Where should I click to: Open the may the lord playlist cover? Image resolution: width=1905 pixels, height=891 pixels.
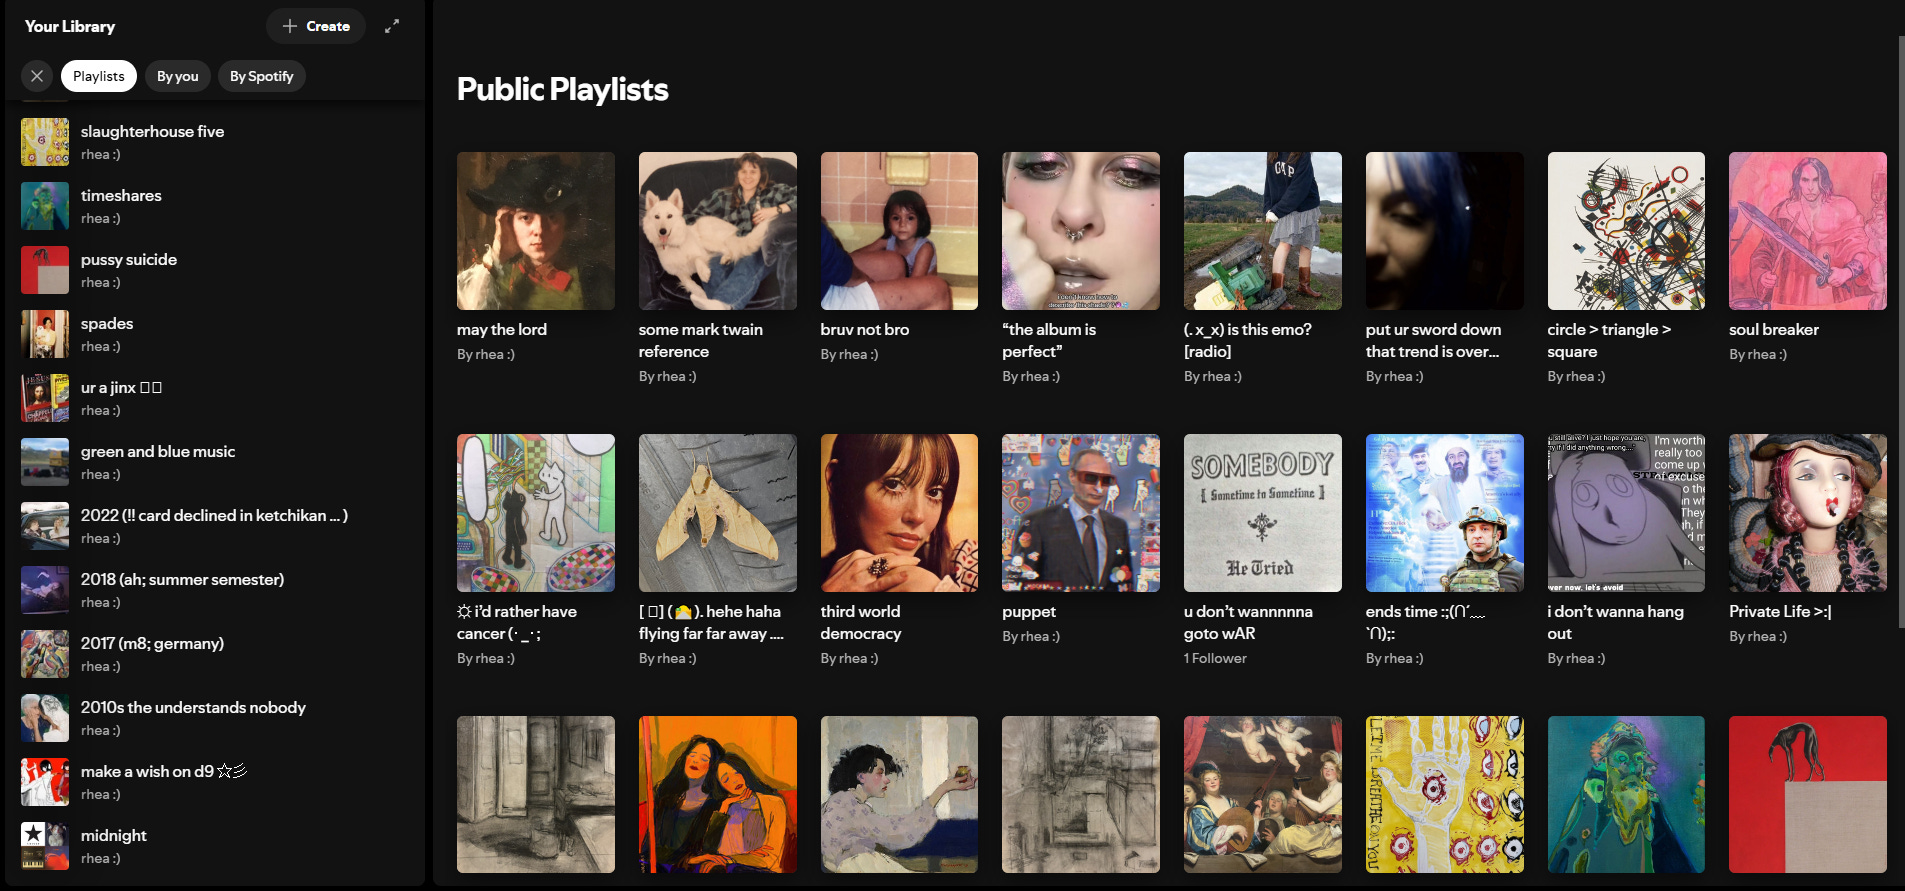(x=536, y=231)
